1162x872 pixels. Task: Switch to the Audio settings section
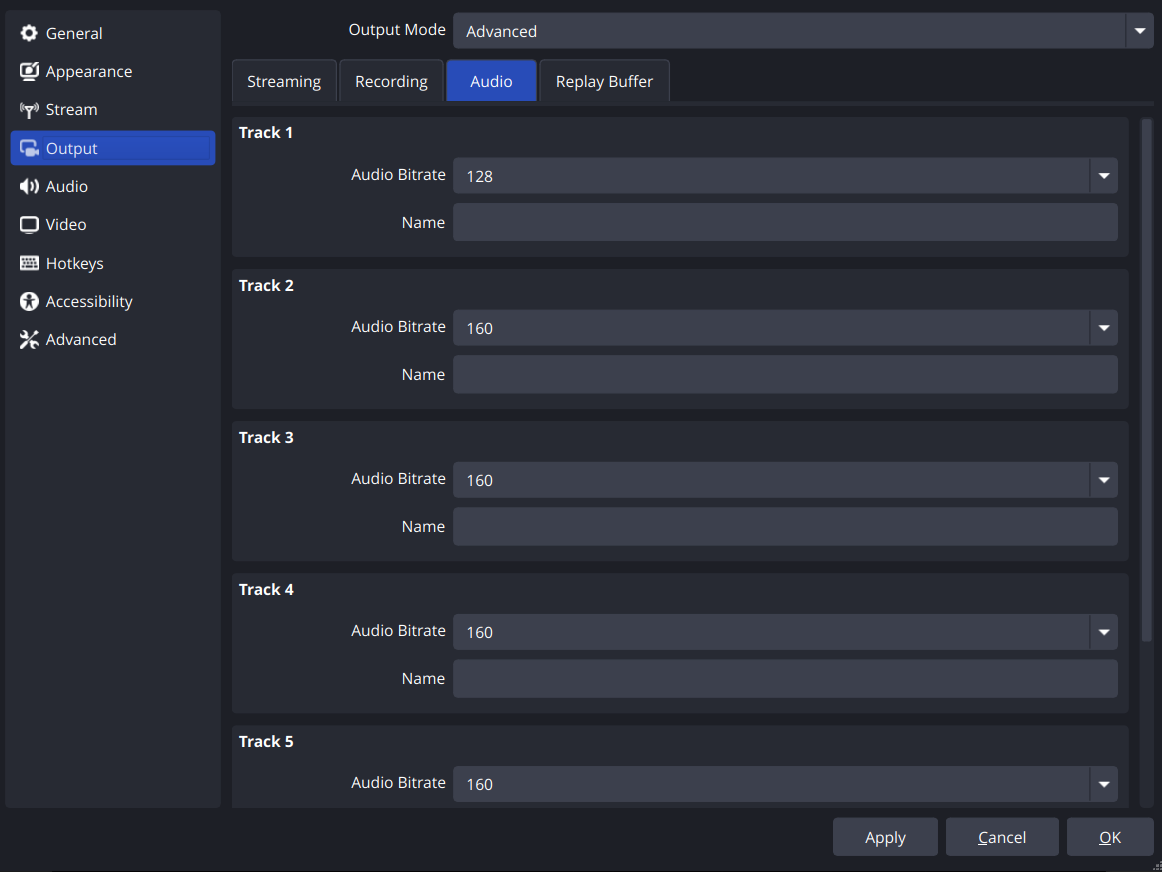click(x=66, y=186)
